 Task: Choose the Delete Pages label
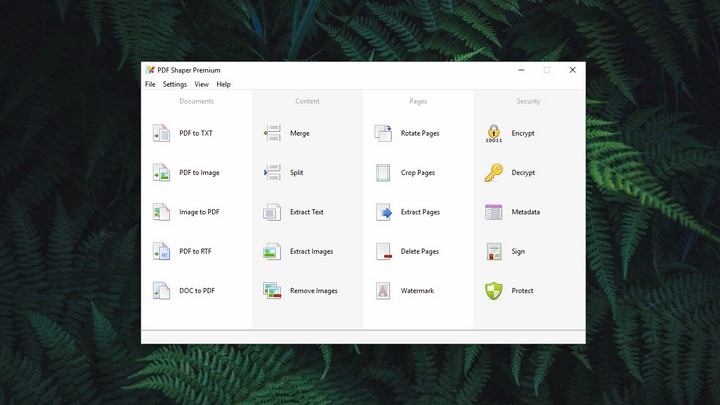420,252
